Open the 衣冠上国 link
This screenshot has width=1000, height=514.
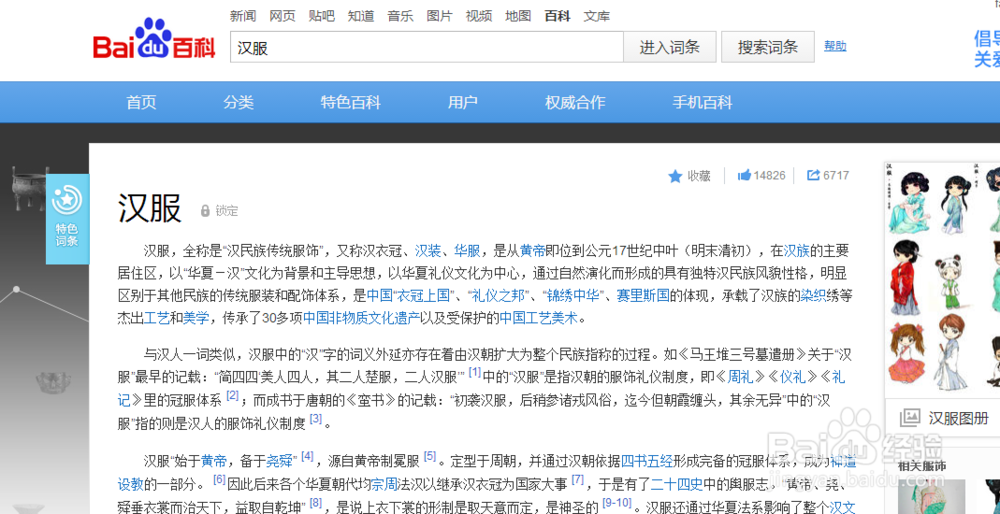pos(421,295)
